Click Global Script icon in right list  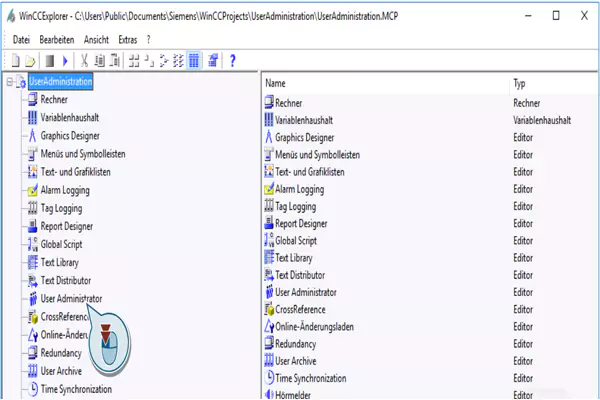point(269,240)
